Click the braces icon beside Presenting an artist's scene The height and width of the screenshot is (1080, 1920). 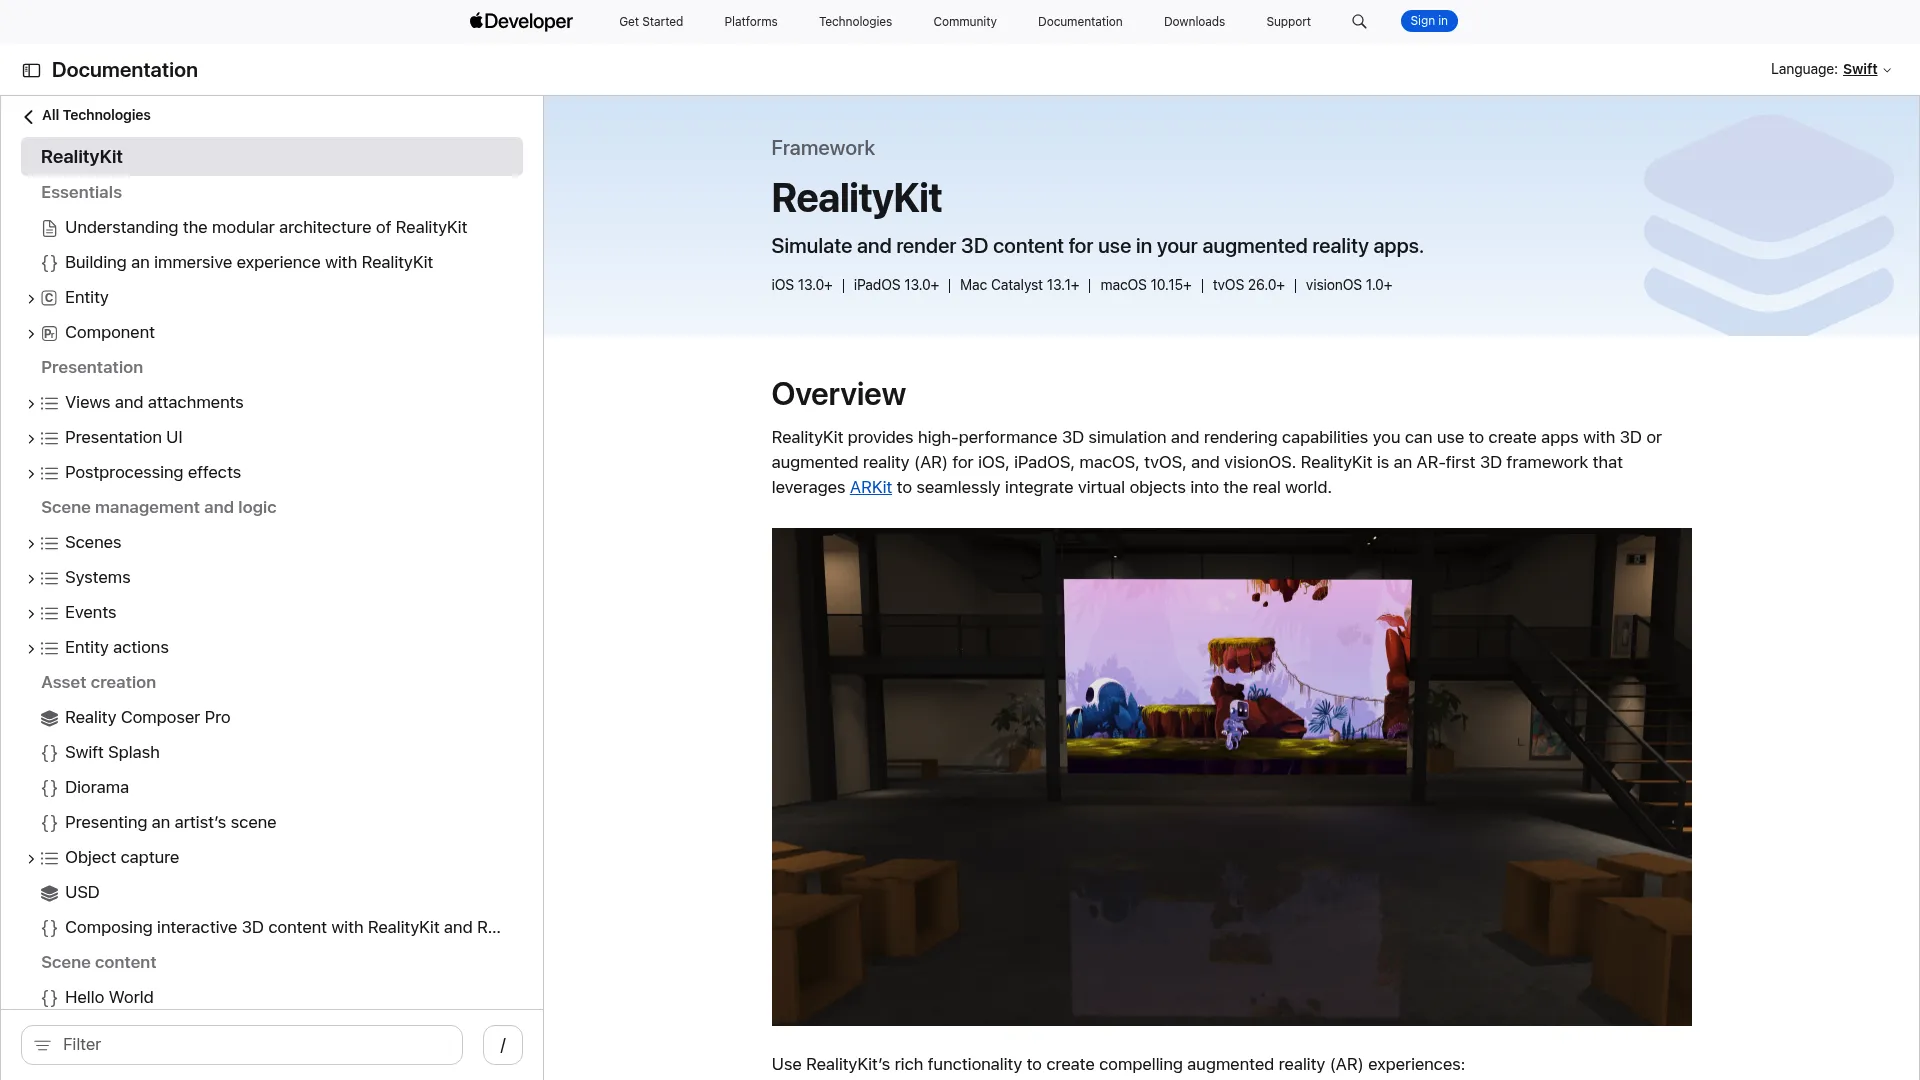pos(49,823)
